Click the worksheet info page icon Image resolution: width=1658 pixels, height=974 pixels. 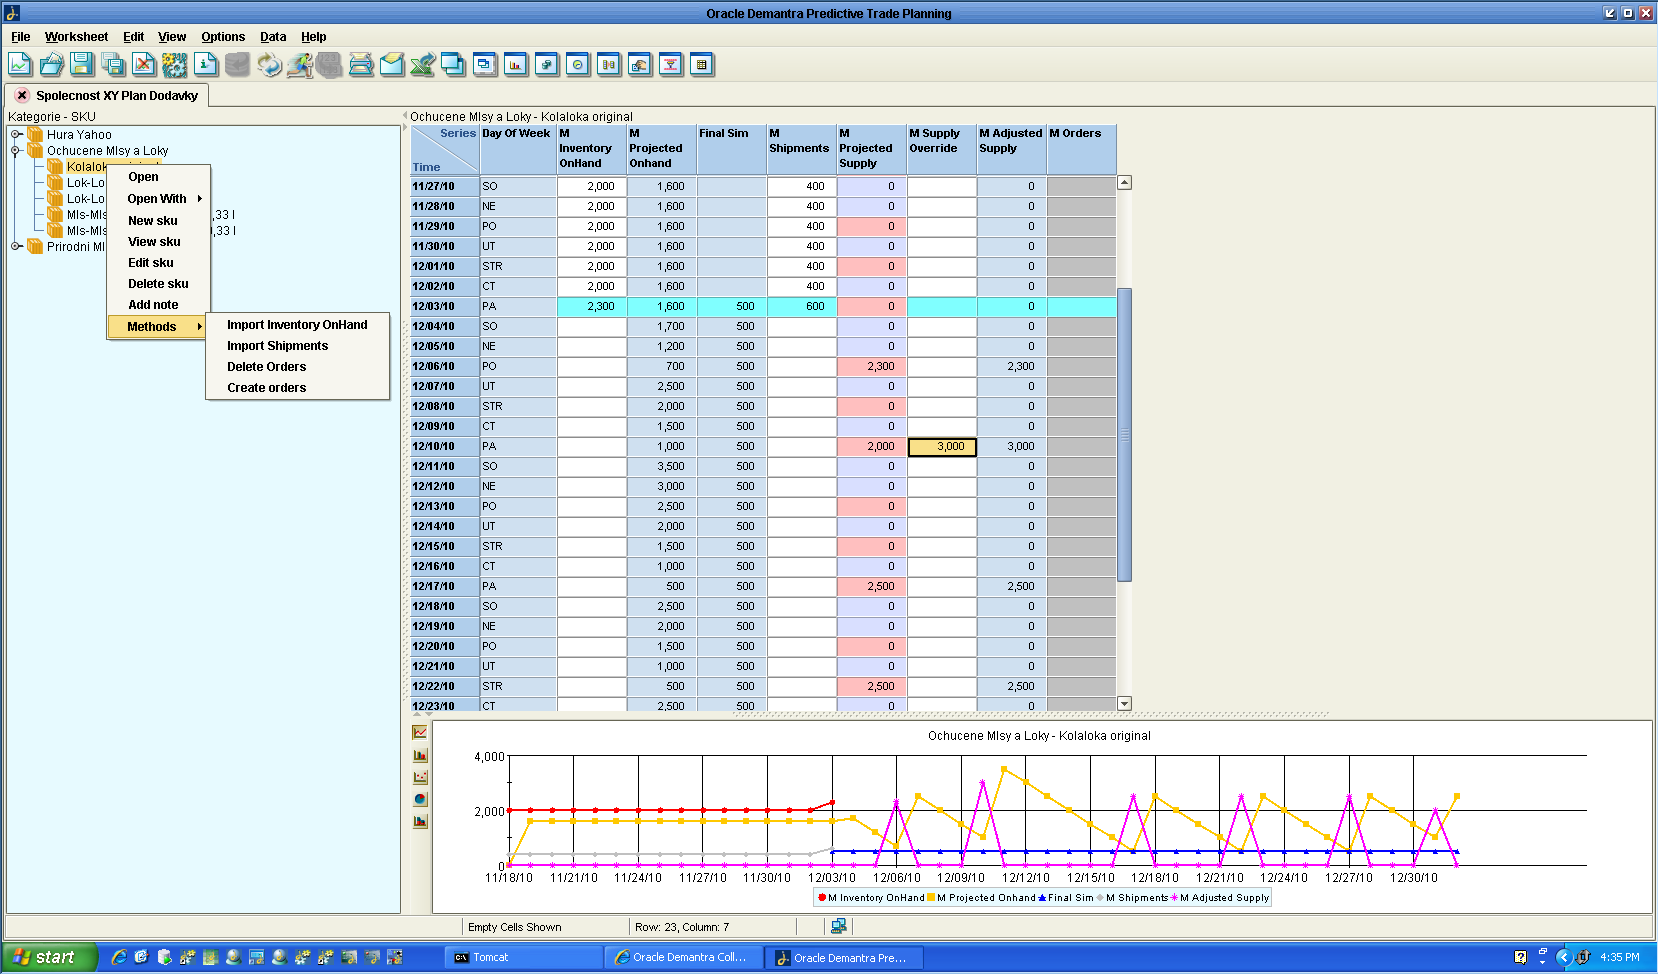(x=206, y=65)
